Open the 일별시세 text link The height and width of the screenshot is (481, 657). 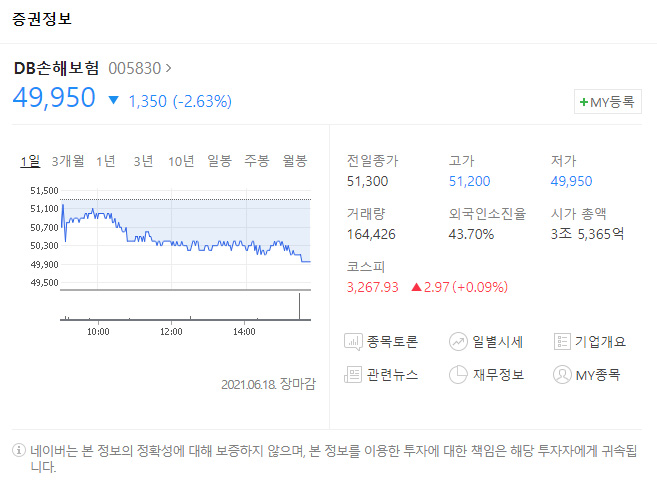498,342
